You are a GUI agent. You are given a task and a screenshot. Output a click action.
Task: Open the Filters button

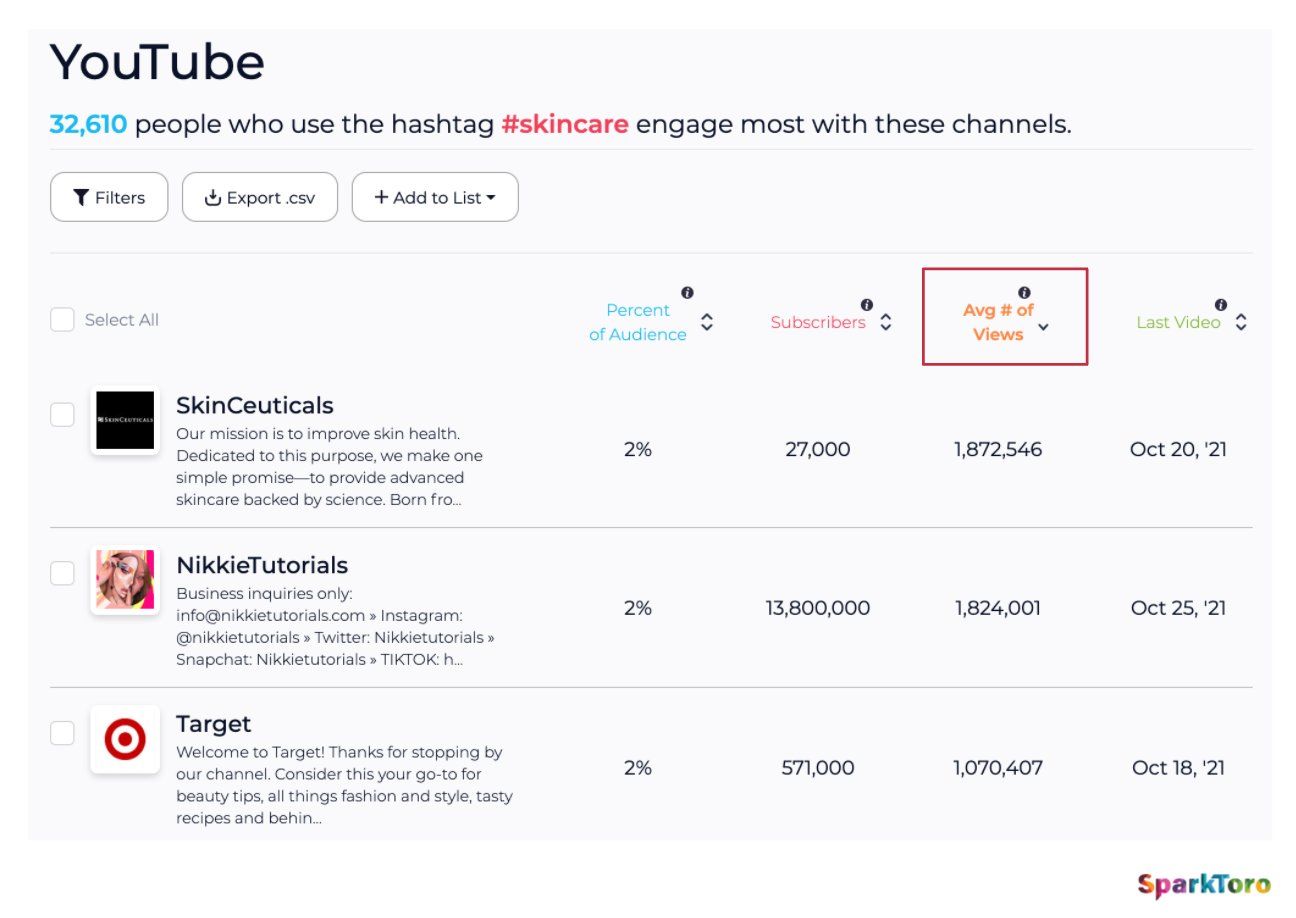(x=109, y=197)
